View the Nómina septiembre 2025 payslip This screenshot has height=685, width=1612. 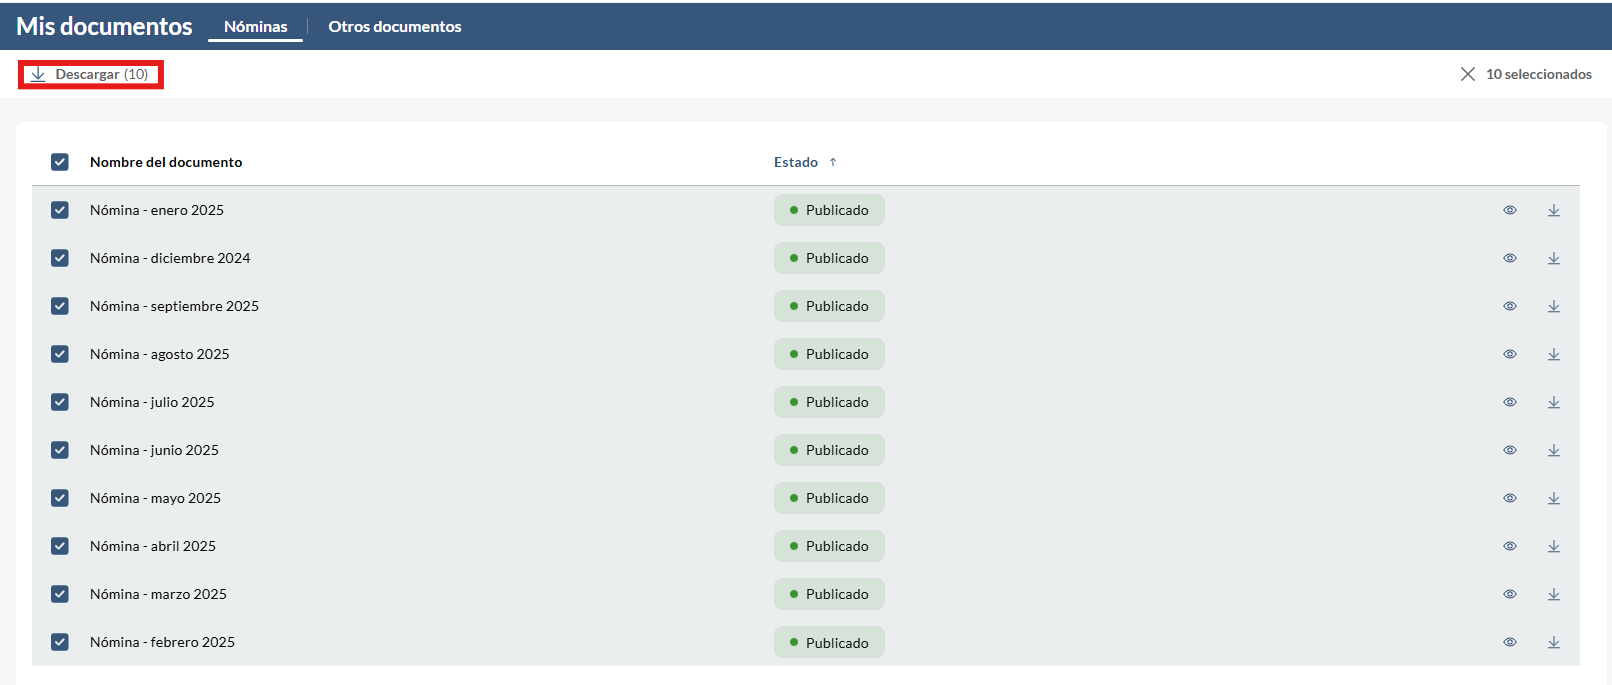point(1510,306)
